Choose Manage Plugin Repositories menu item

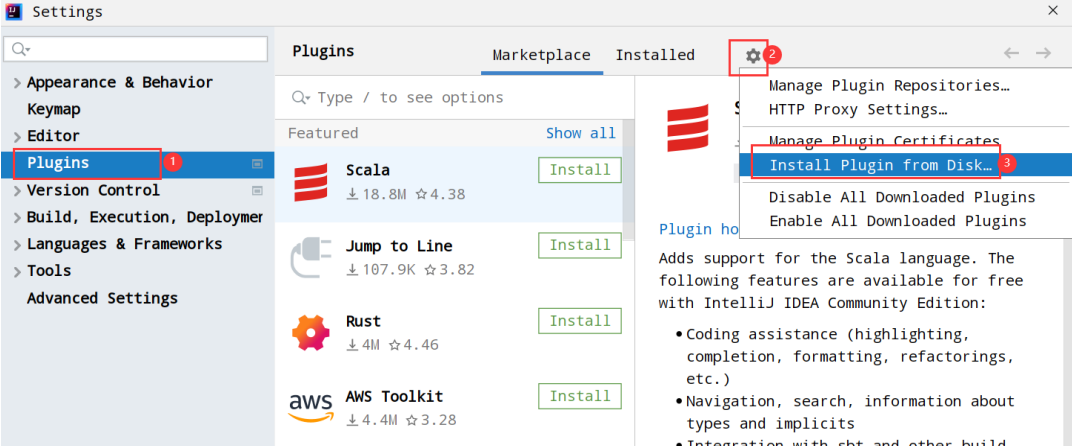click(x=889, y=86)
